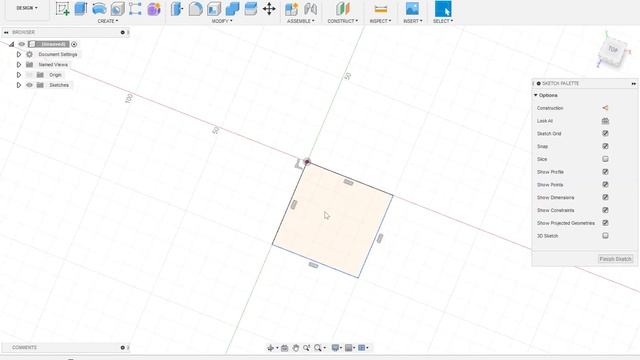
Task: Expand the Sketches tree node
Action: point(18,85)
